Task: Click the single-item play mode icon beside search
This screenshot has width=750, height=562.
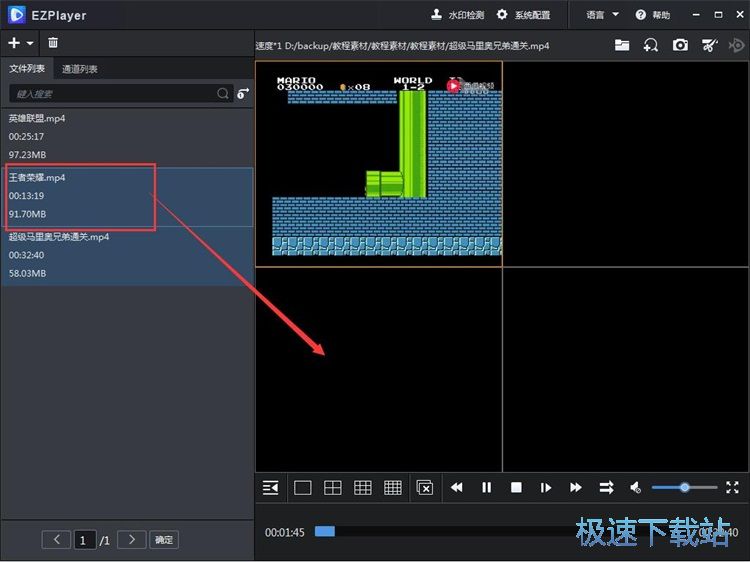Action: click(243, 93)
